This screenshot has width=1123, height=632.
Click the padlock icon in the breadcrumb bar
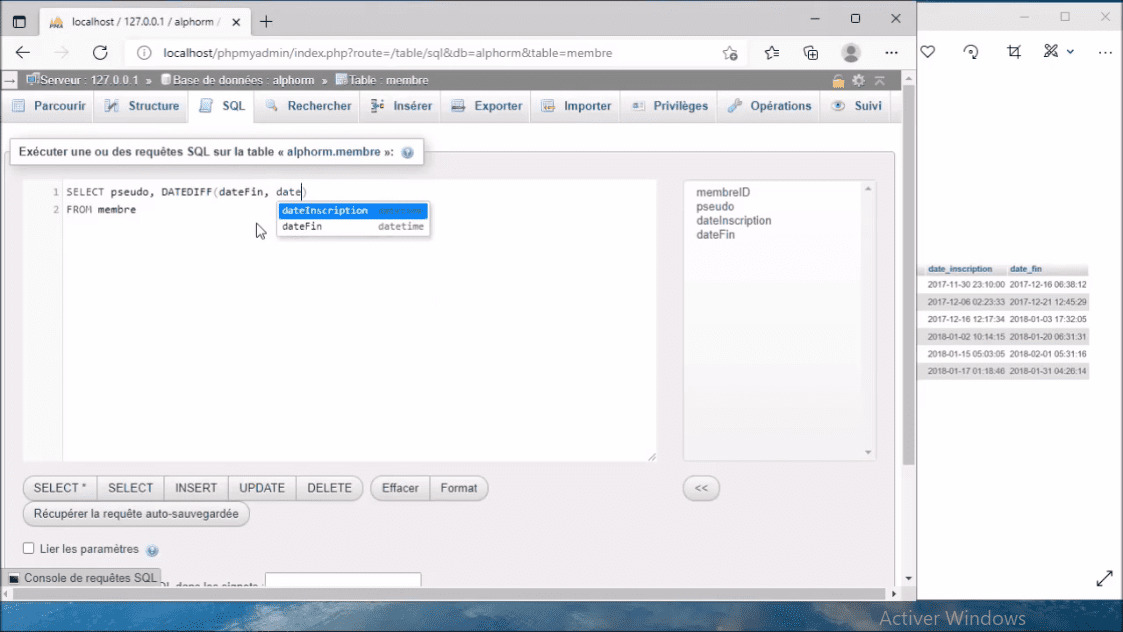click(x=838, y=80)
